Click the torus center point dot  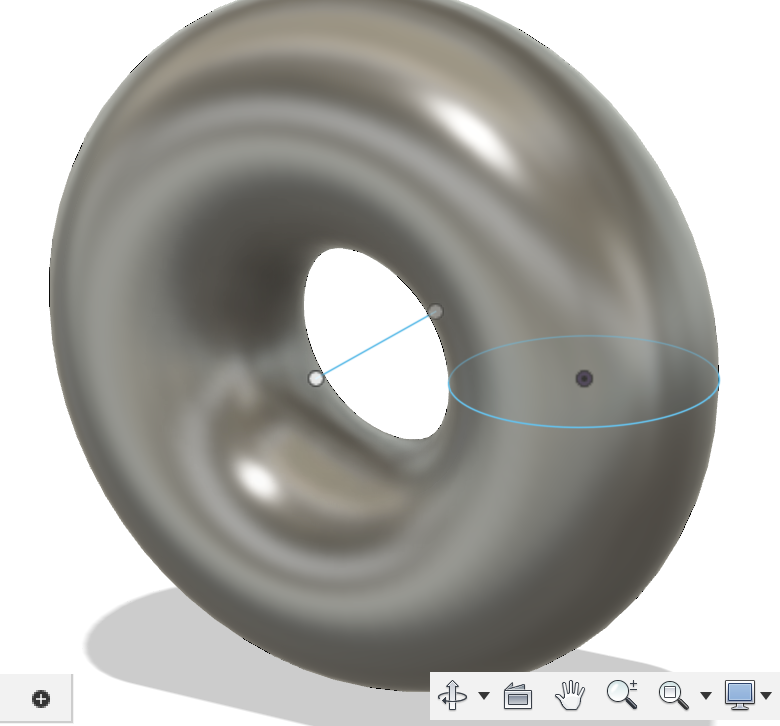584,379
